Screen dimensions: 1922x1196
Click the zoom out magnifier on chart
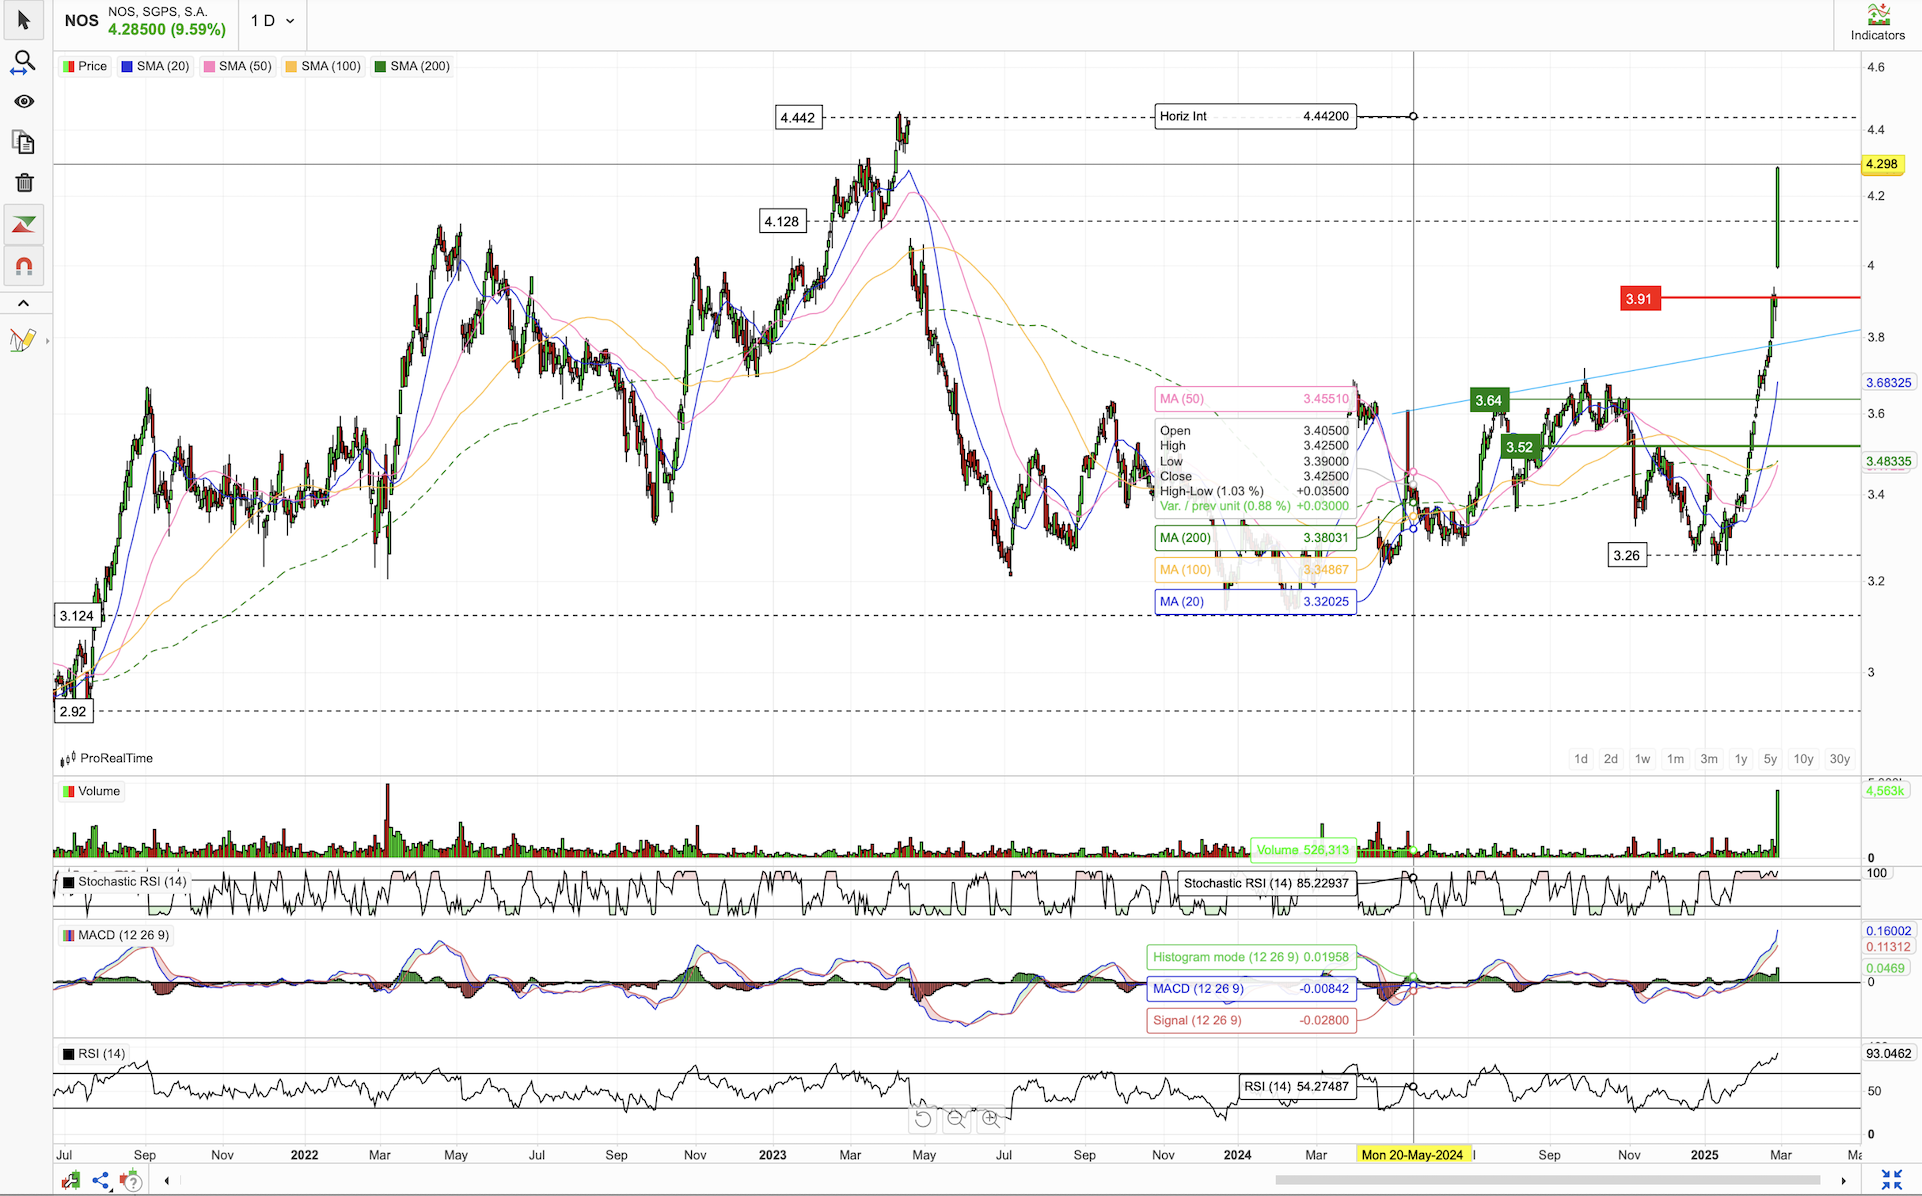tap(957, 1119)
